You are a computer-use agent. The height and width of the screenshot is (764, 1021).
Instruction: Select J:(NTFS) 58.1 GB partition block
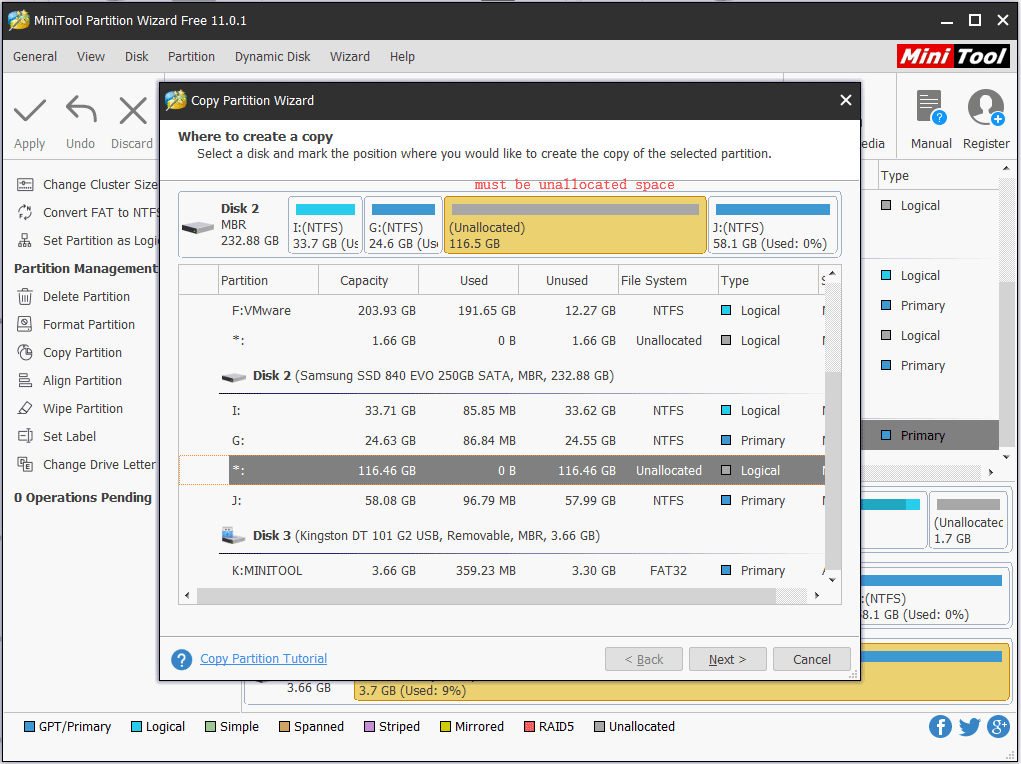click(x=772, y=225)
